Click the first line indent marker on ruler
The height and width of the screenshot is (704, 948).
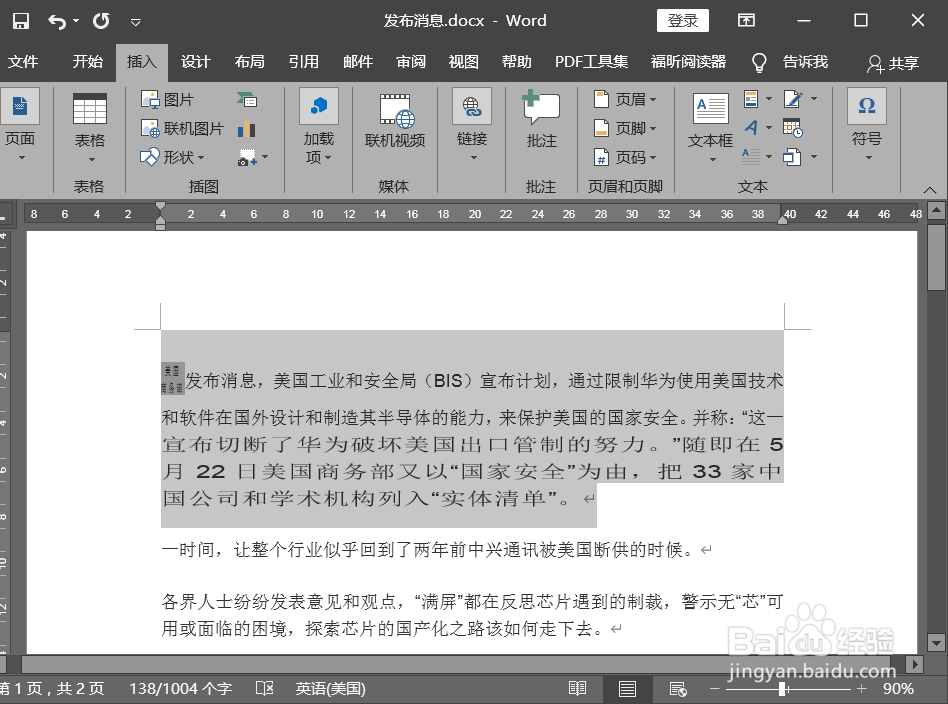pyautogui.click(x=160, y=207)
